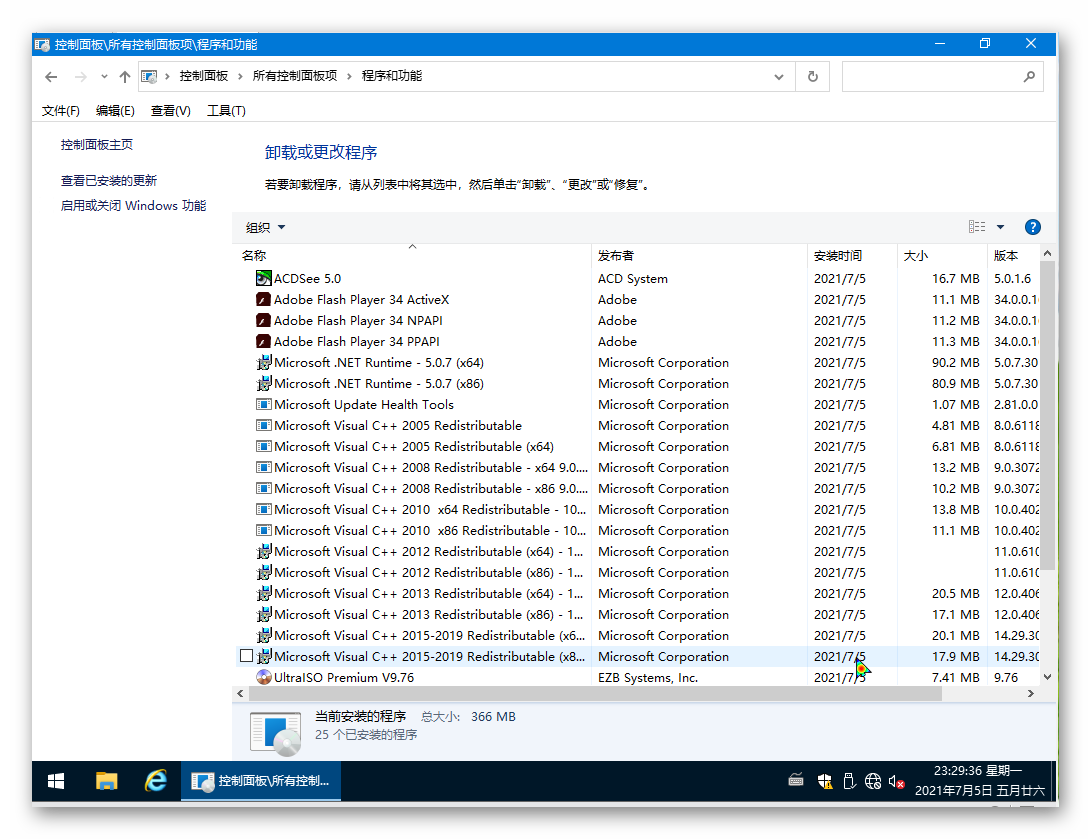Viewport: 1091px width, 839px height.
Task: Click the version cell 5.0.1.6
Action: pos(1012,278)
